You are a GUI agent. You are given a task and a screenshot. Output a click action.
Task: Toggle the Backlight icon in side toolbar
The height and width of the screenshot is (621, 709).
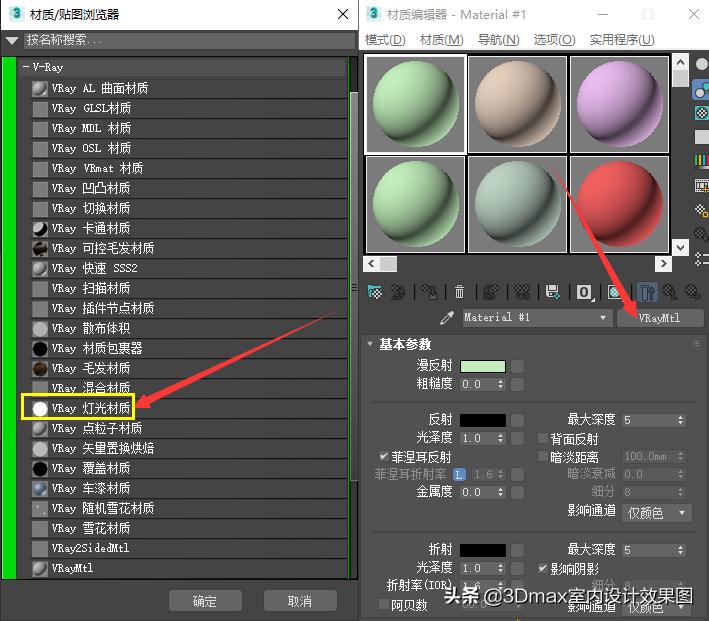pos(701,90)
